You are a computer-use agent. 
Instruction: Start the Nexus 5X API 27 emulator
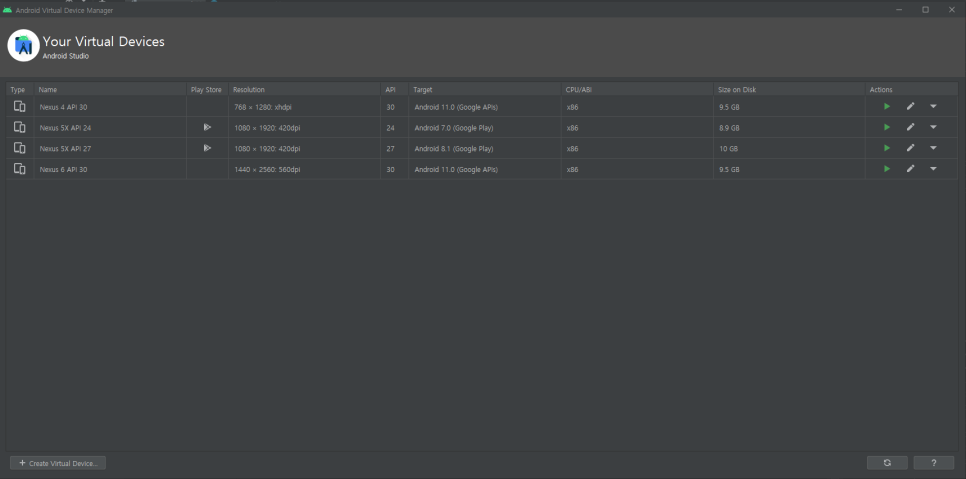pyautogui.click(x=887, y=148)
